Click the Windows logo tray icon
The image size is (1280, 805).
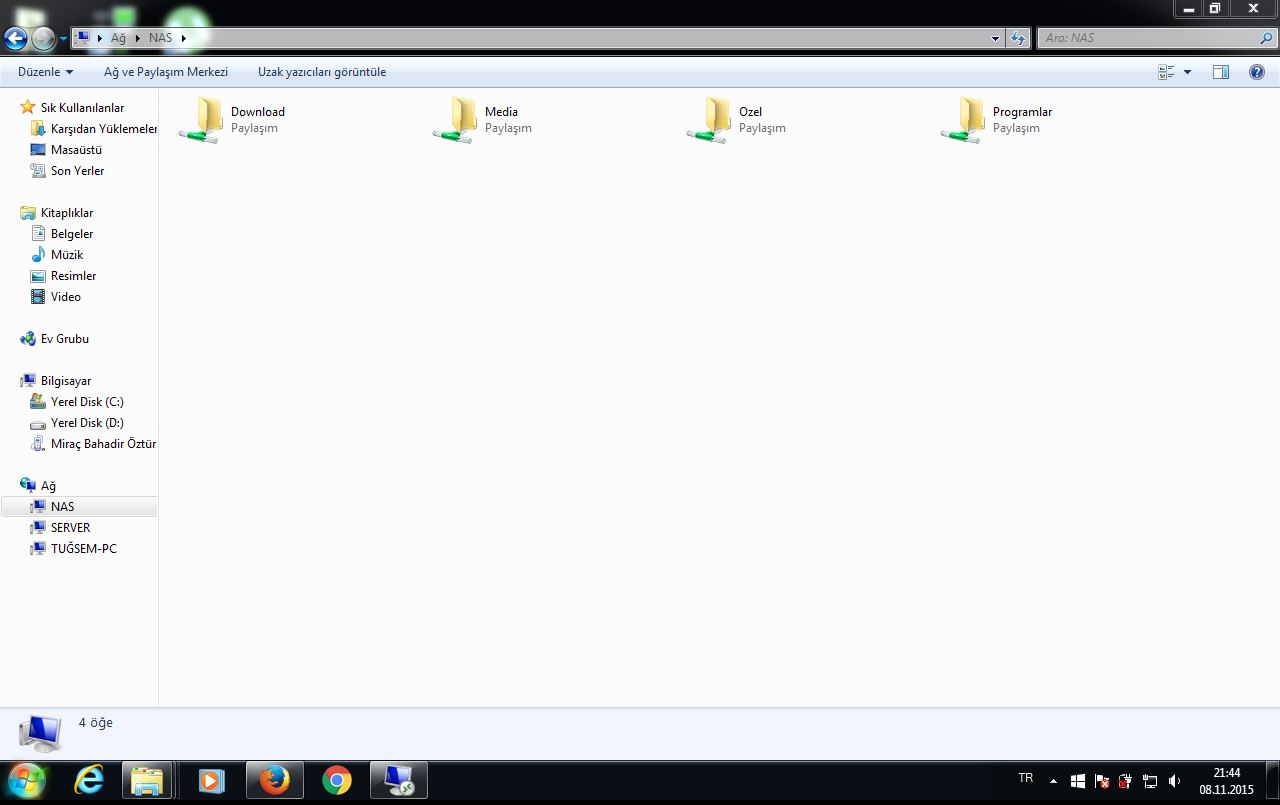(1078, 781)
